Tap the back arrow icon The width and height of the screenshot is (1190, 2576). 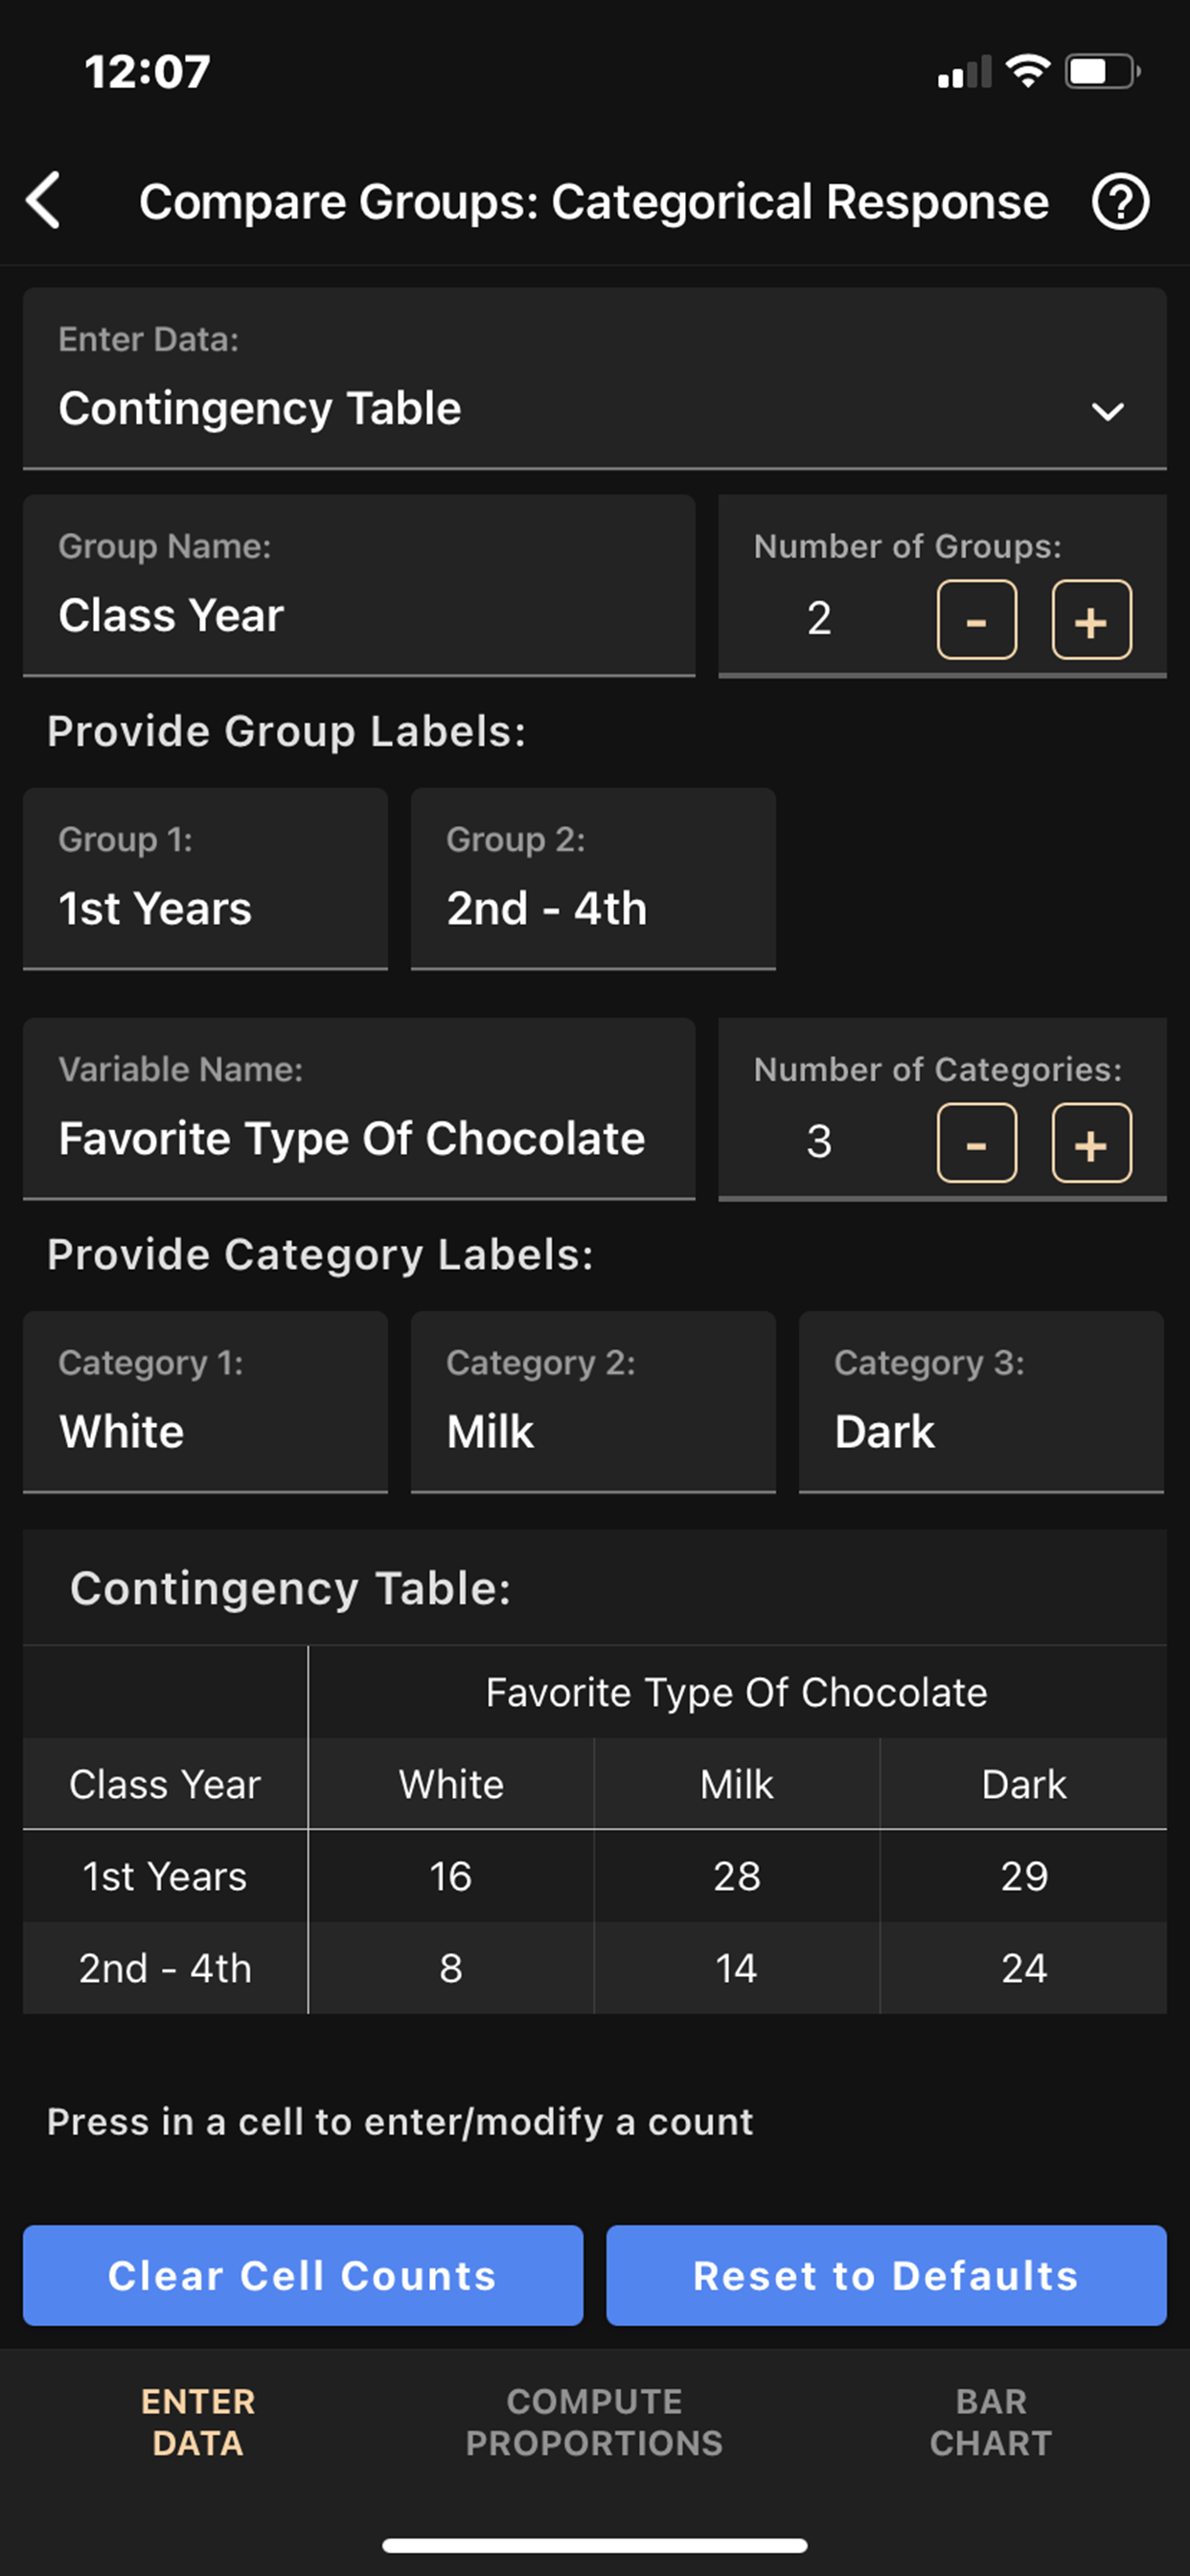click(44, 201)
